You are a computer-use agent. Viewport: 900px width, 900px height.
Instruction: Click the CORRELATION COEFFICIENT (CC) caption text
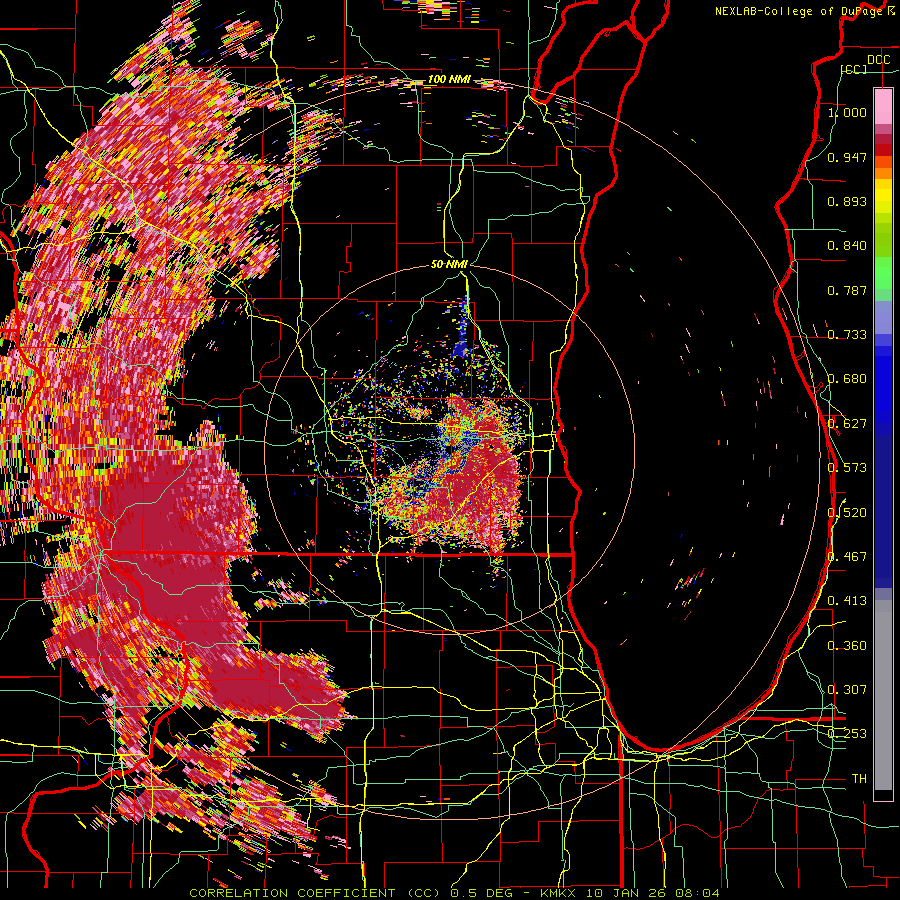pos(315,893)
